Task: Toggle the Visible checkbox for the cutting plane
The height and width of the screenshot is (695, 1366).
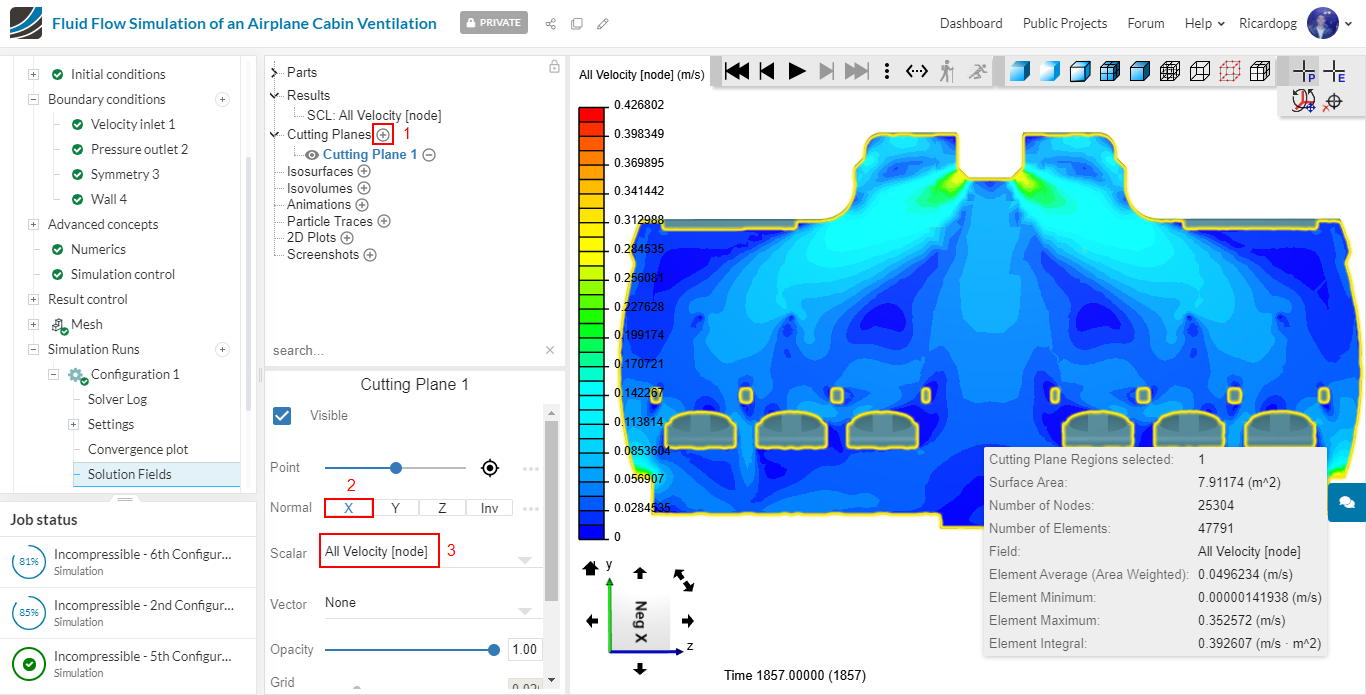Action: [x=283, y=415]
